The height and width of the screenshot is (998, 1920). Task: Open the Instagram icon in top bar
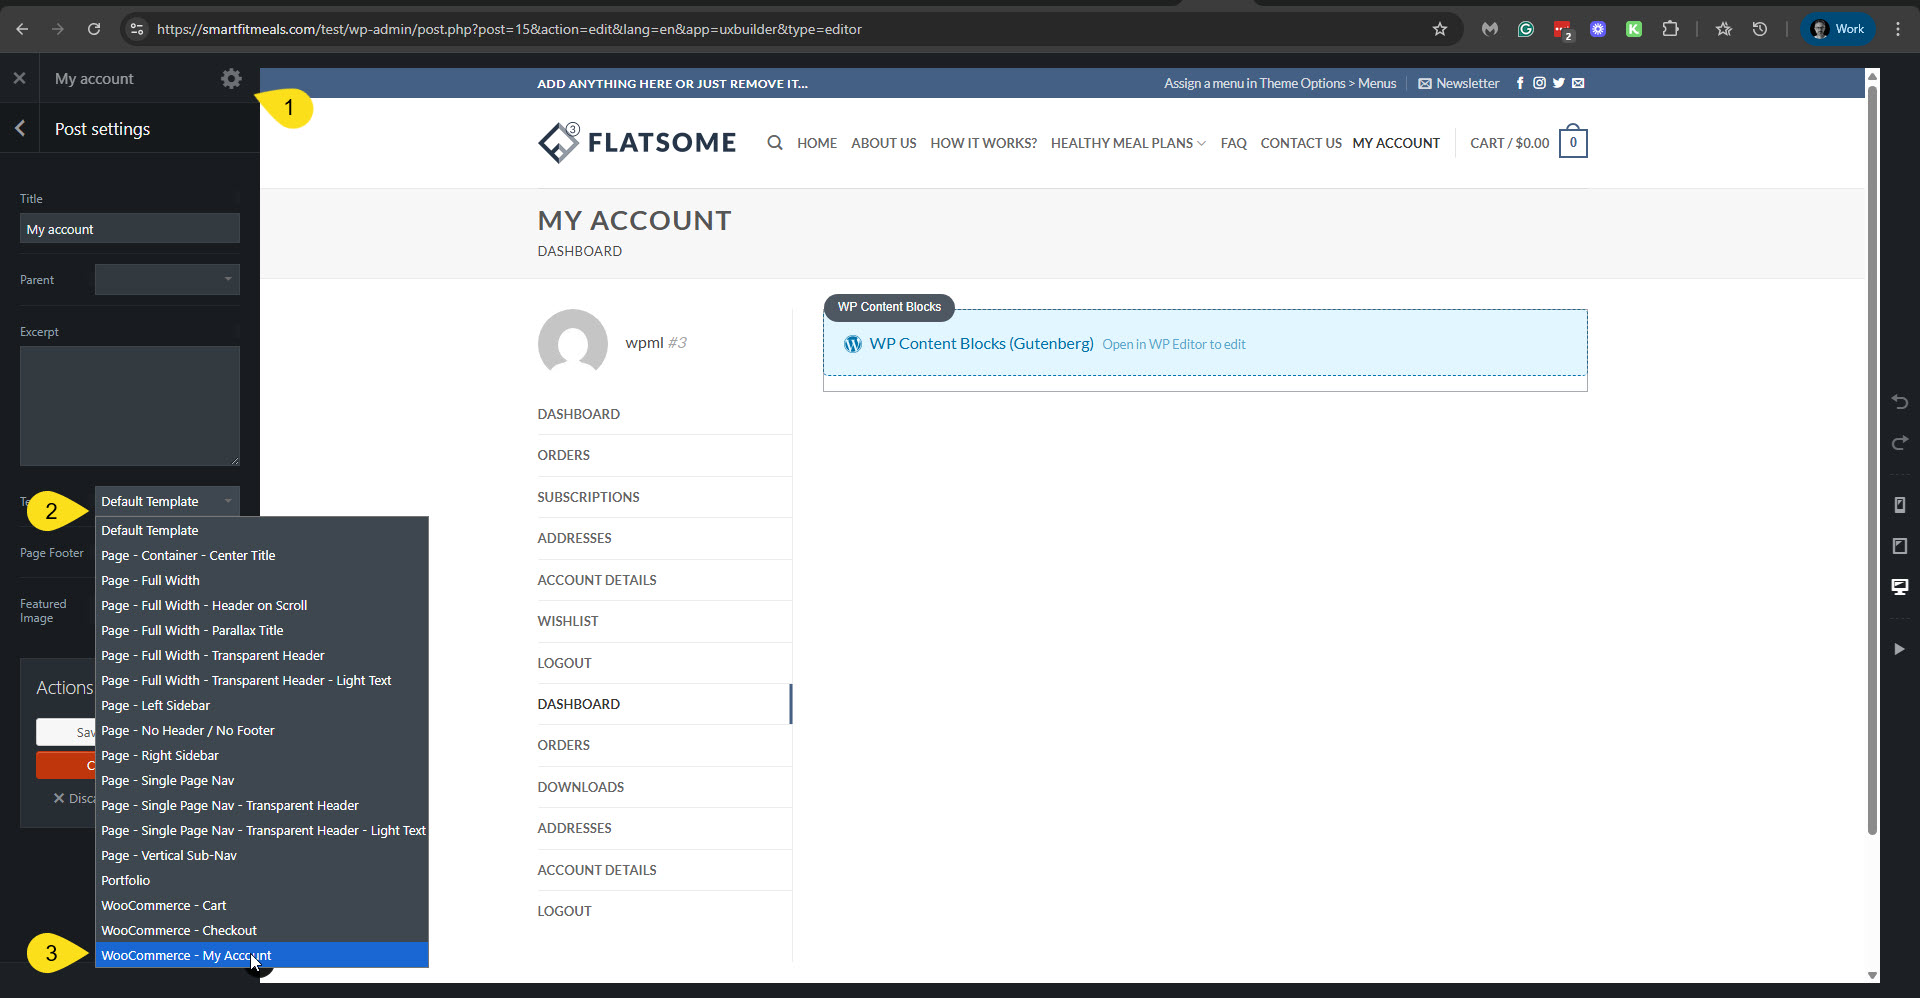tap(1540, 83)
